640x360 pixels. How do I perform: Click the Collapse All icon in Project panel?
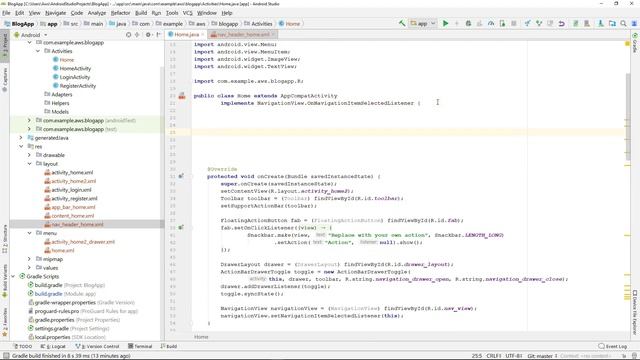(x=137, y=35)
